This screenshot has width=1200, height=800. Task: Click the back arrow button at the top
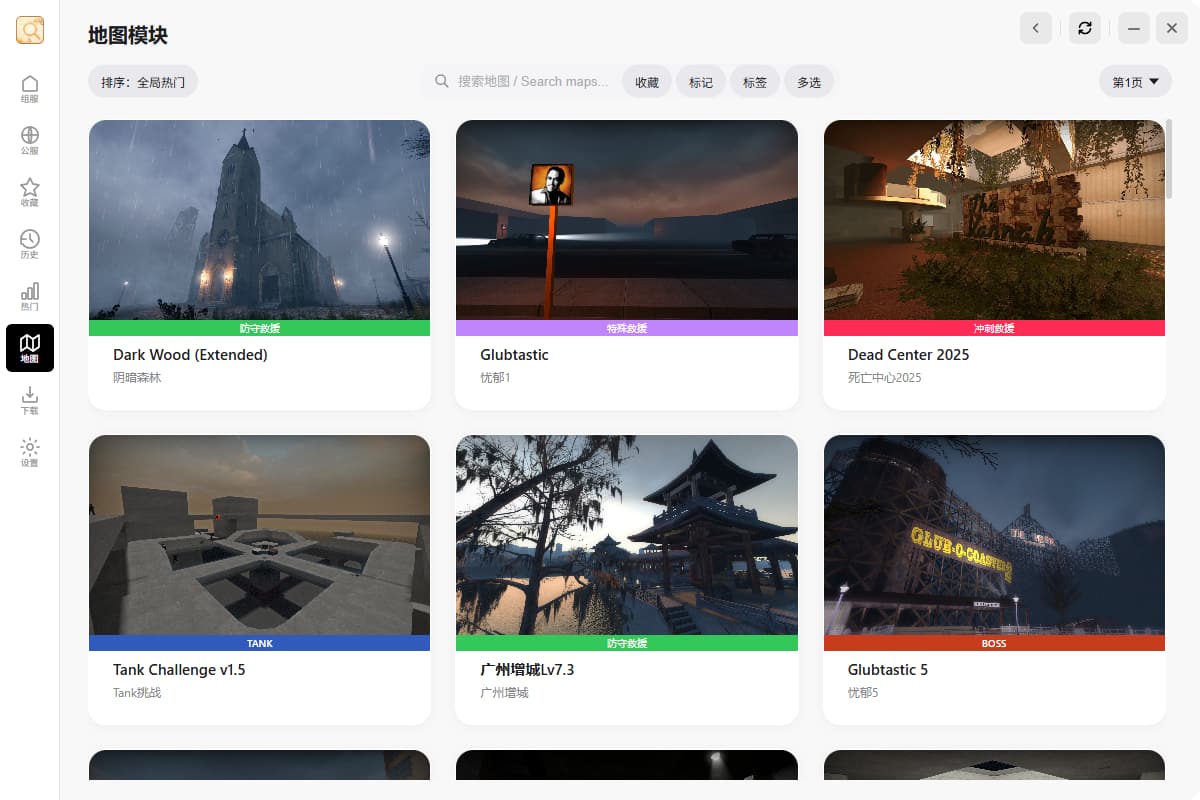[x=1036, y=28]
